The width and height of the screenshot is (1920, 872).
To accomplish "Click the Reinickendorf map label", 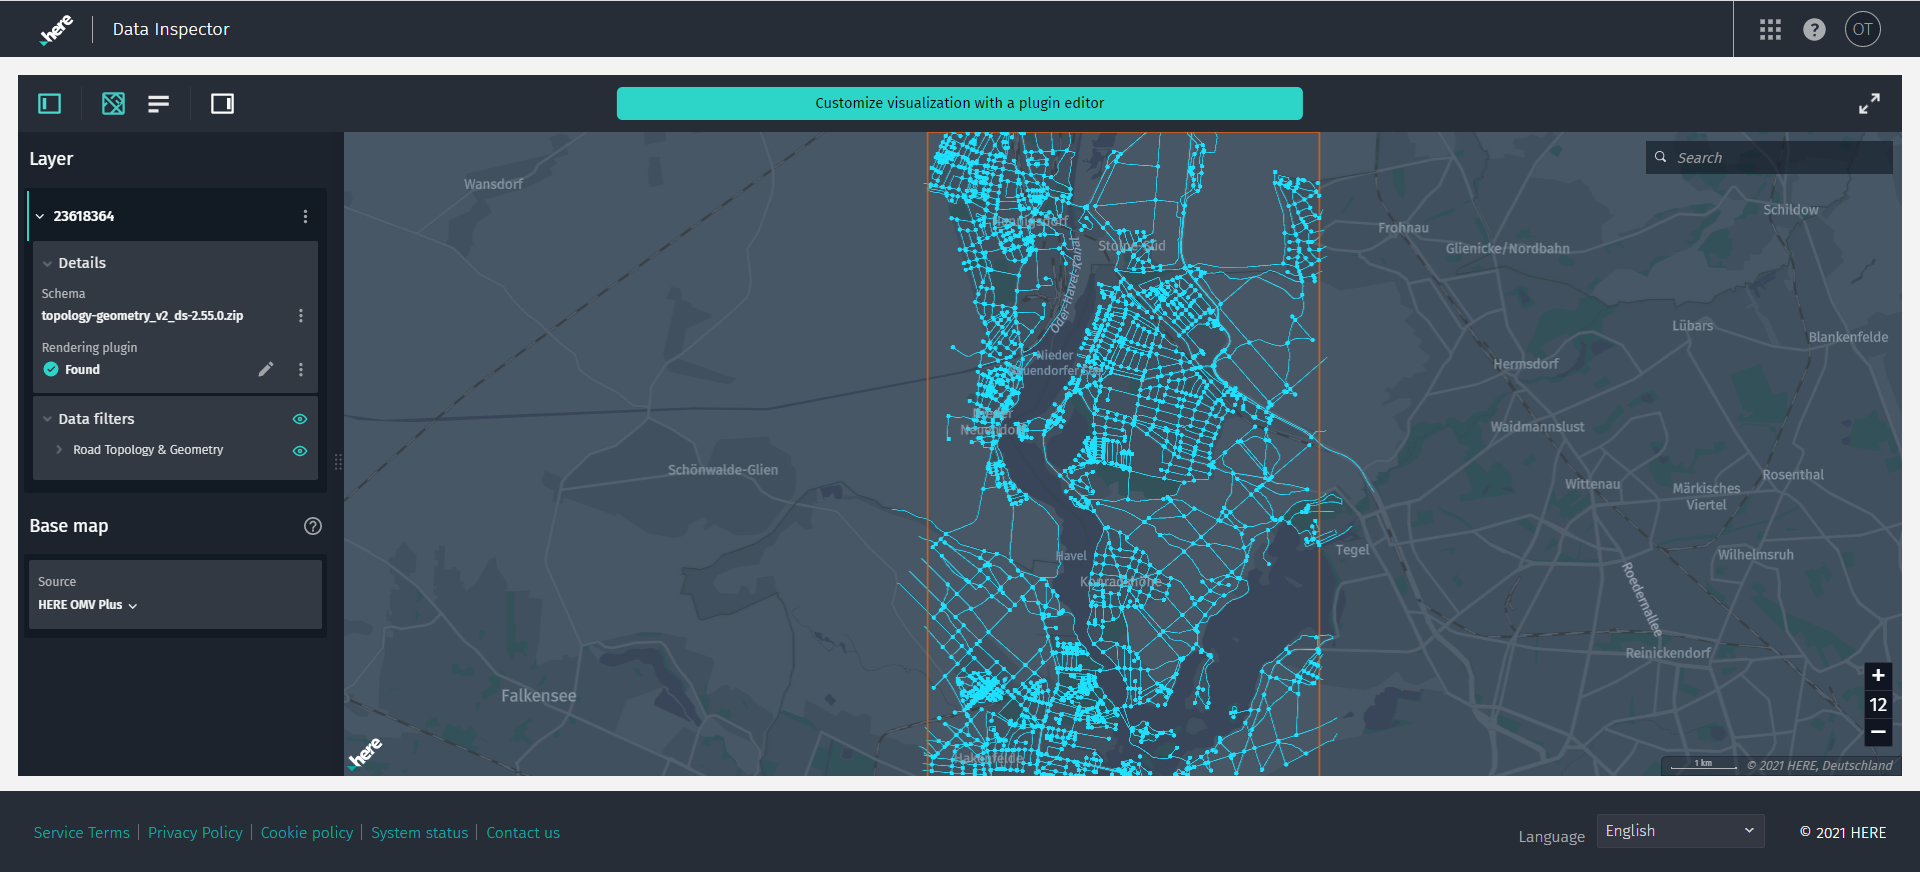I will click(x=1667, y=653).
